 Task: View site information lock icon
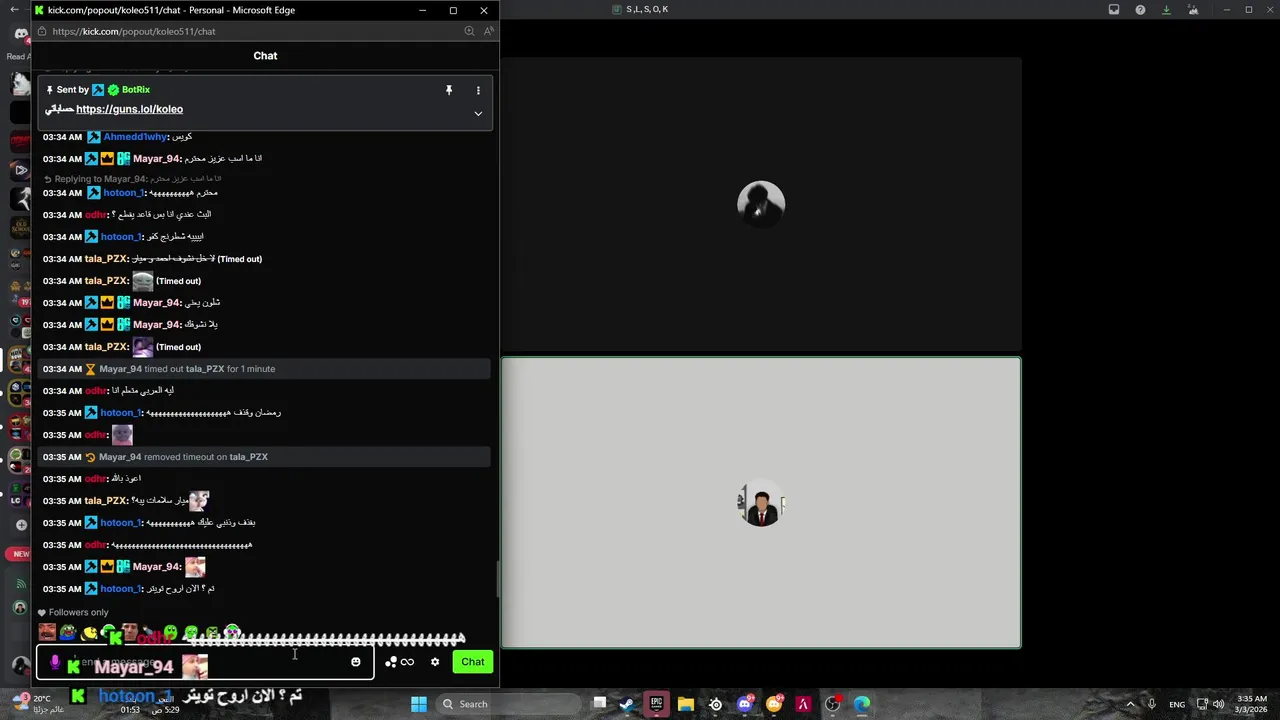(x=41, y=31)
